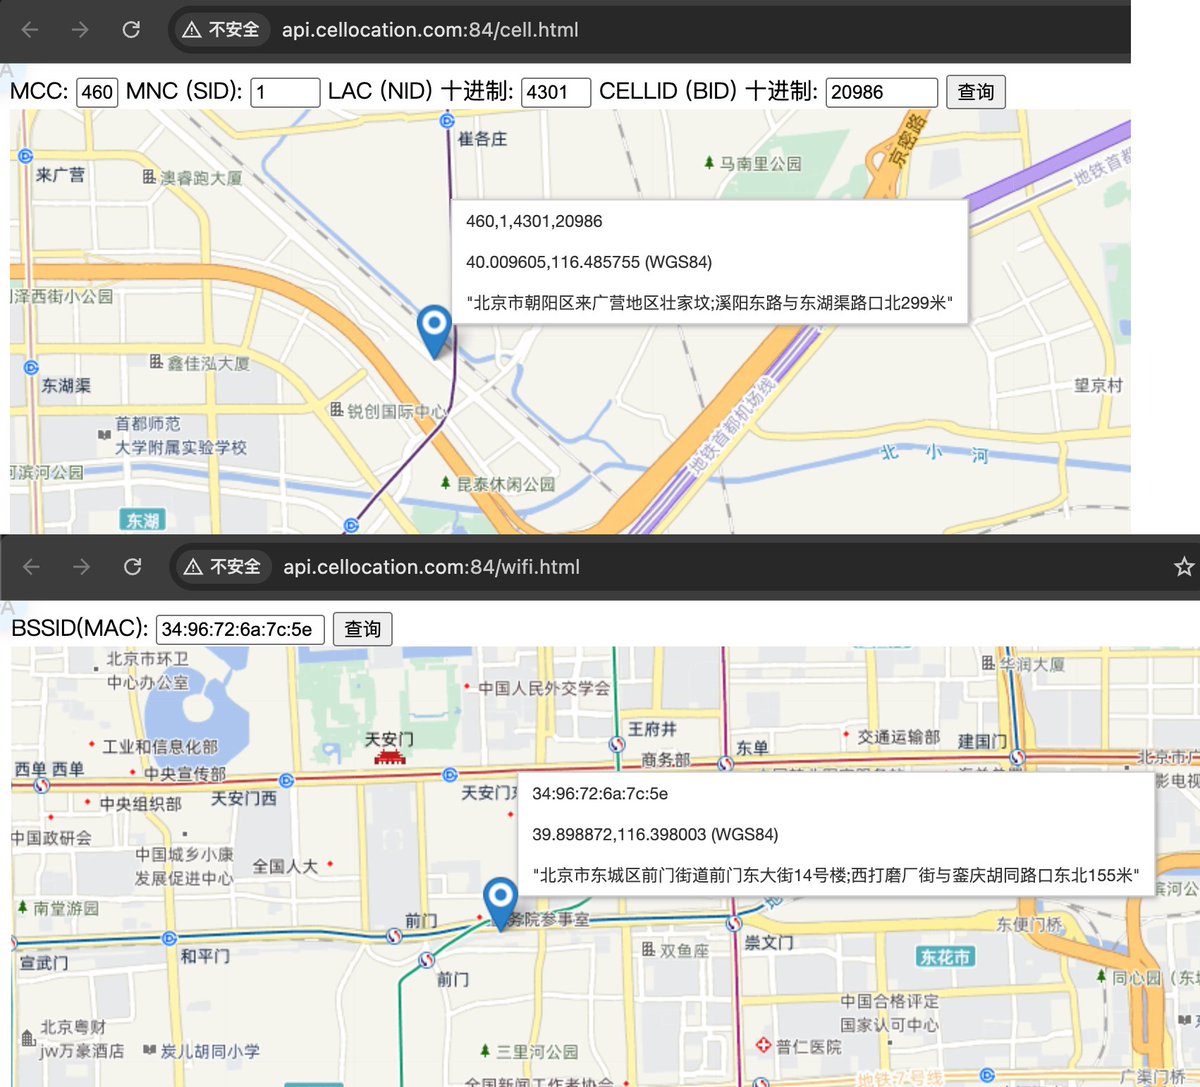Open the 锐创国际中心 building icon
This screenshot has width=1200, height=1087.
[x=336, y=410]
